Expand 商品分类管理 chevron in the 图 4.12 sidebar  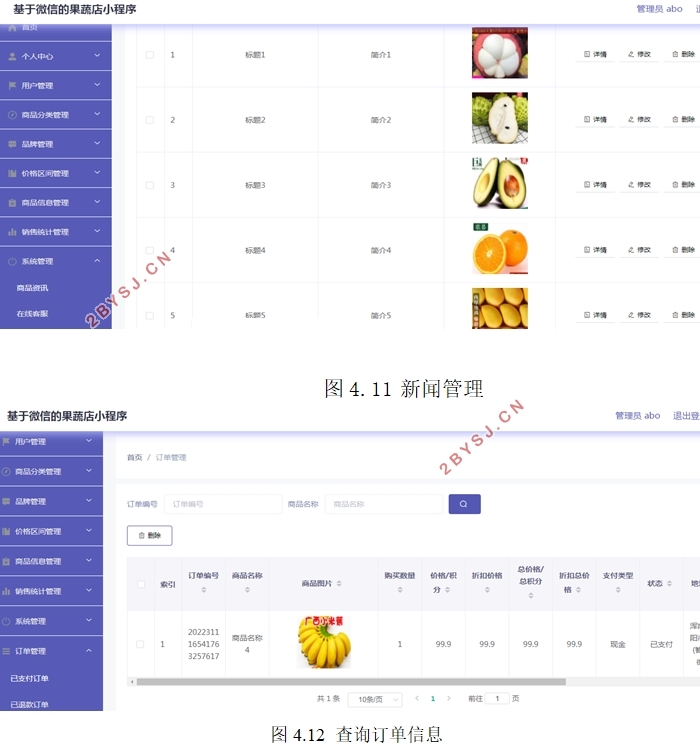89,471
